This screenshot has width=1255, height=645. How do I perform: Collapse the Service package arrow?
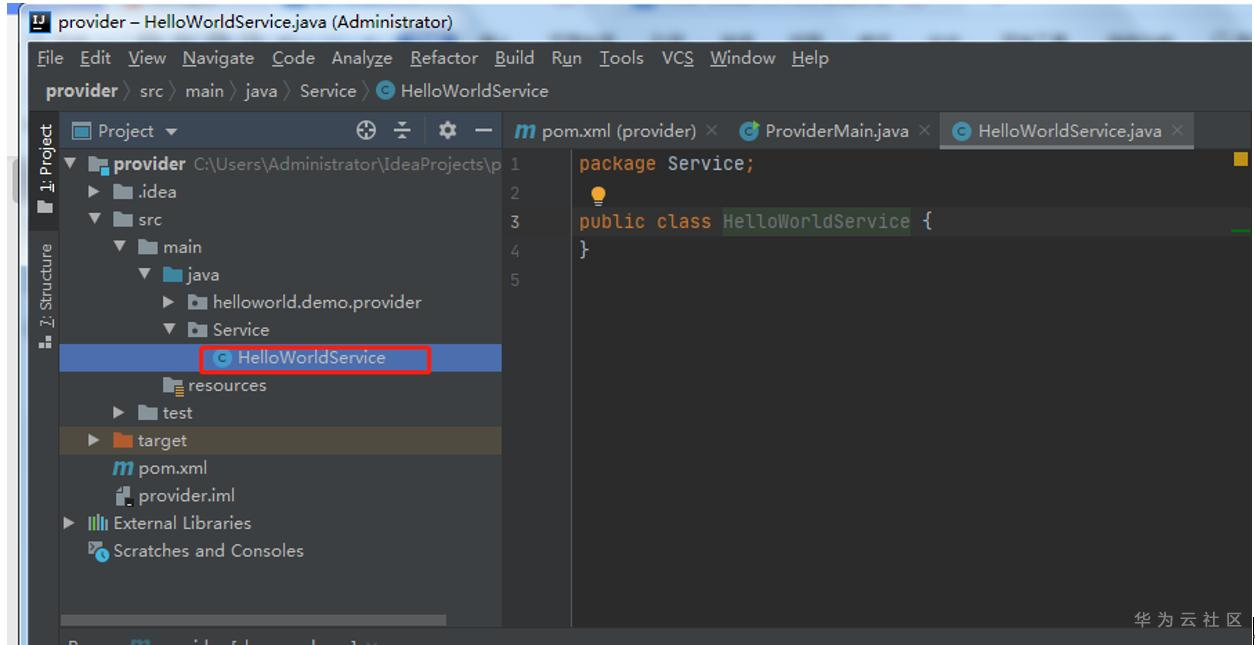click(x=170, y=330)
